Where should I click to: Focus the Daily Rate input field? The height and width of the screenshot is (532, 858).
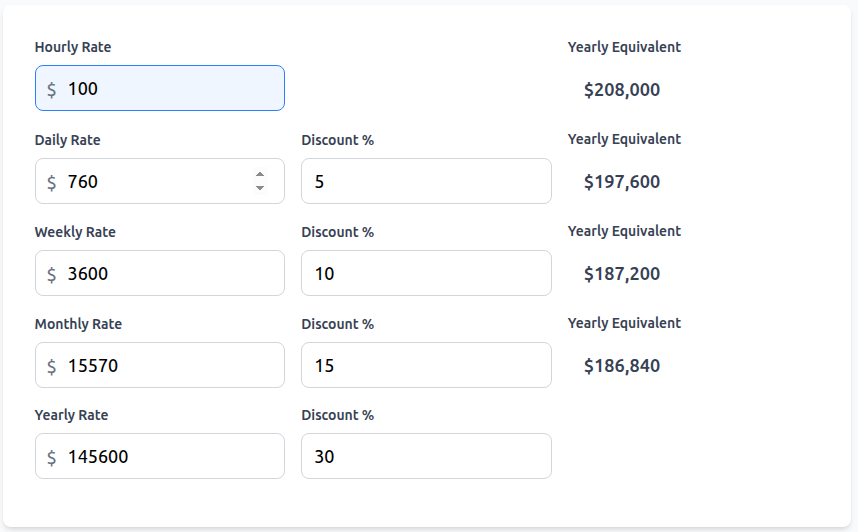coord(150,182)
